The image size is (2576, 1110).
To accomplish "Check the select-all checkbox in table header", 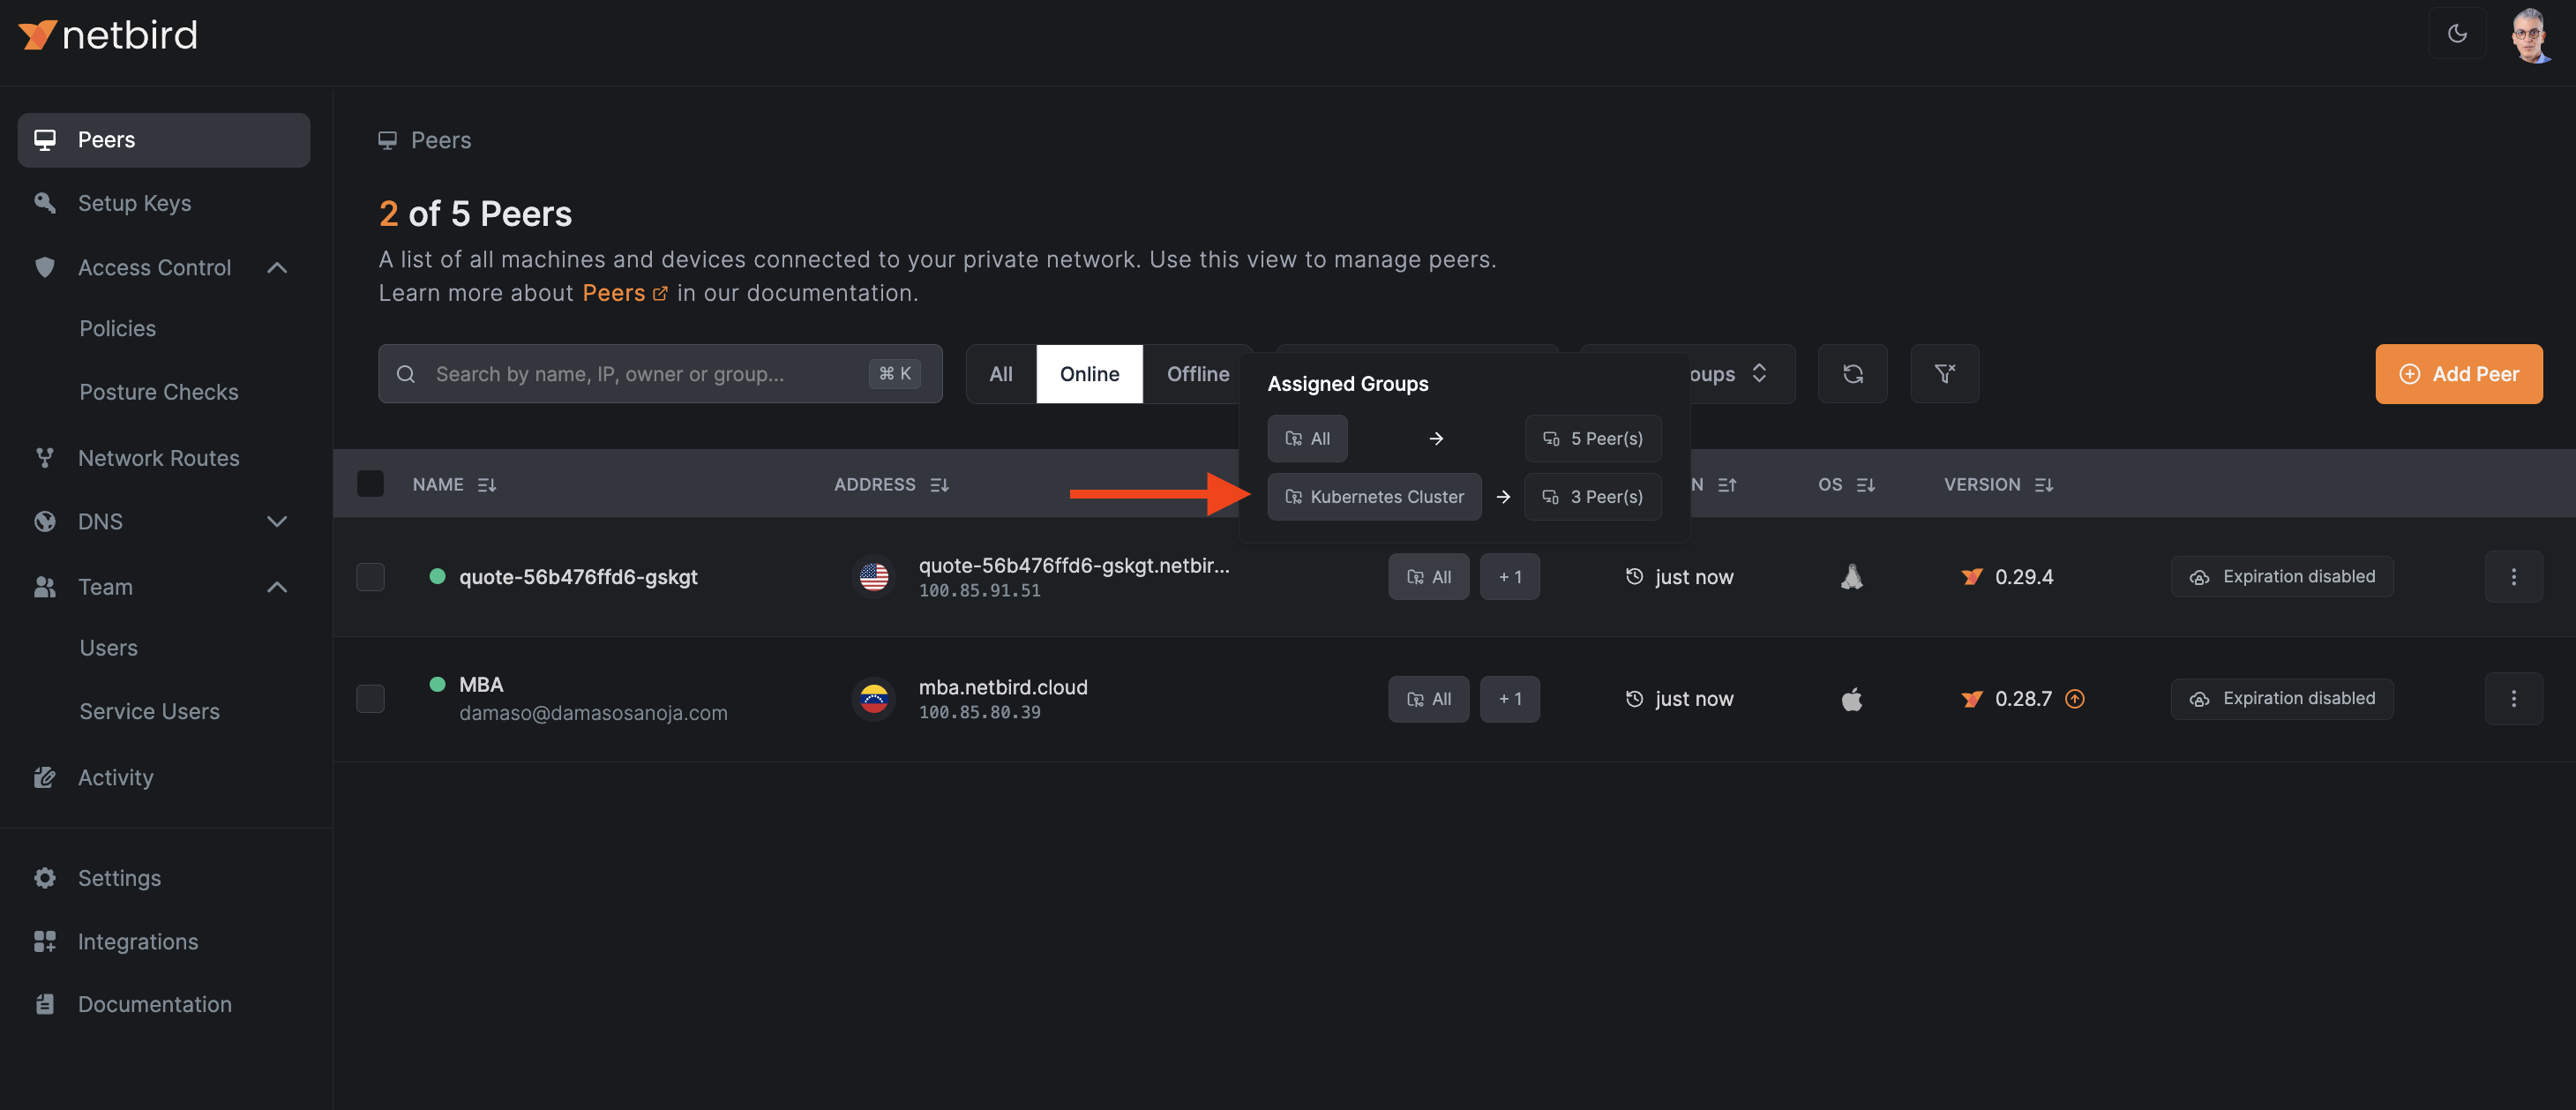I will tap(370, 483).
